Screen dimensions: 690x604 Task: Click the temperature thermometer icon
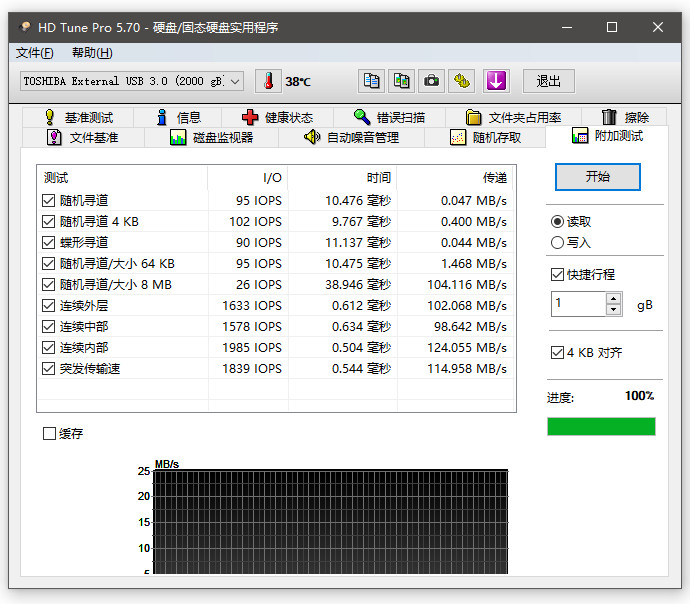click(269, 81)
